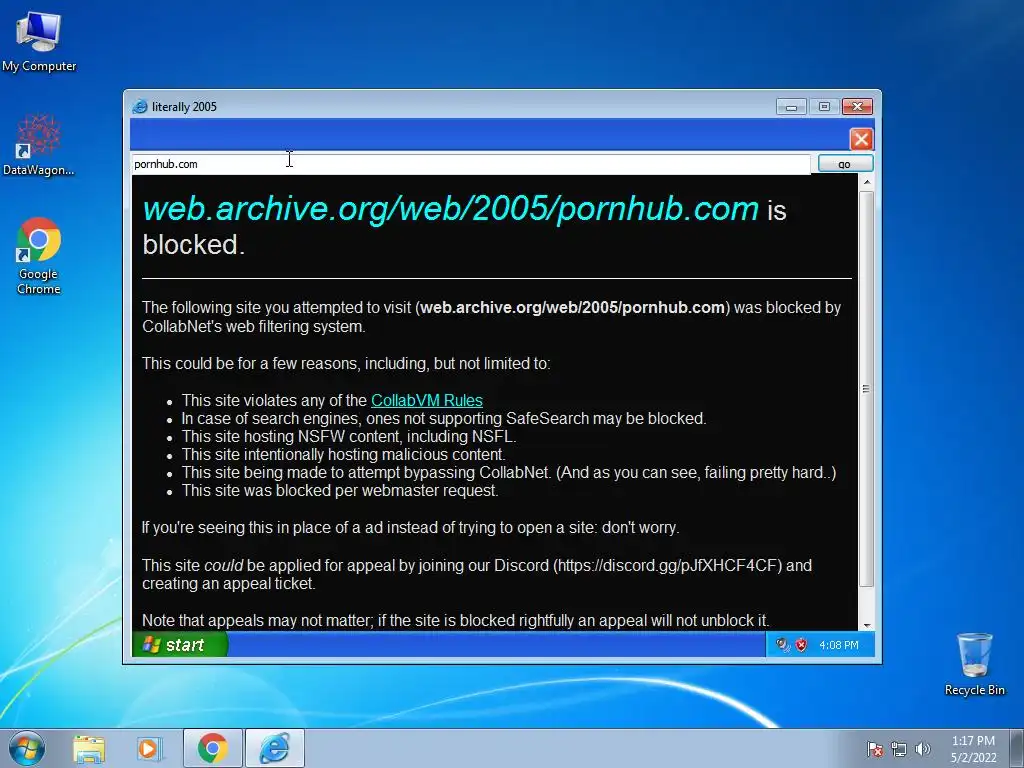Open File Explorer from the taskbar
1024x768 pixels.
89,749
